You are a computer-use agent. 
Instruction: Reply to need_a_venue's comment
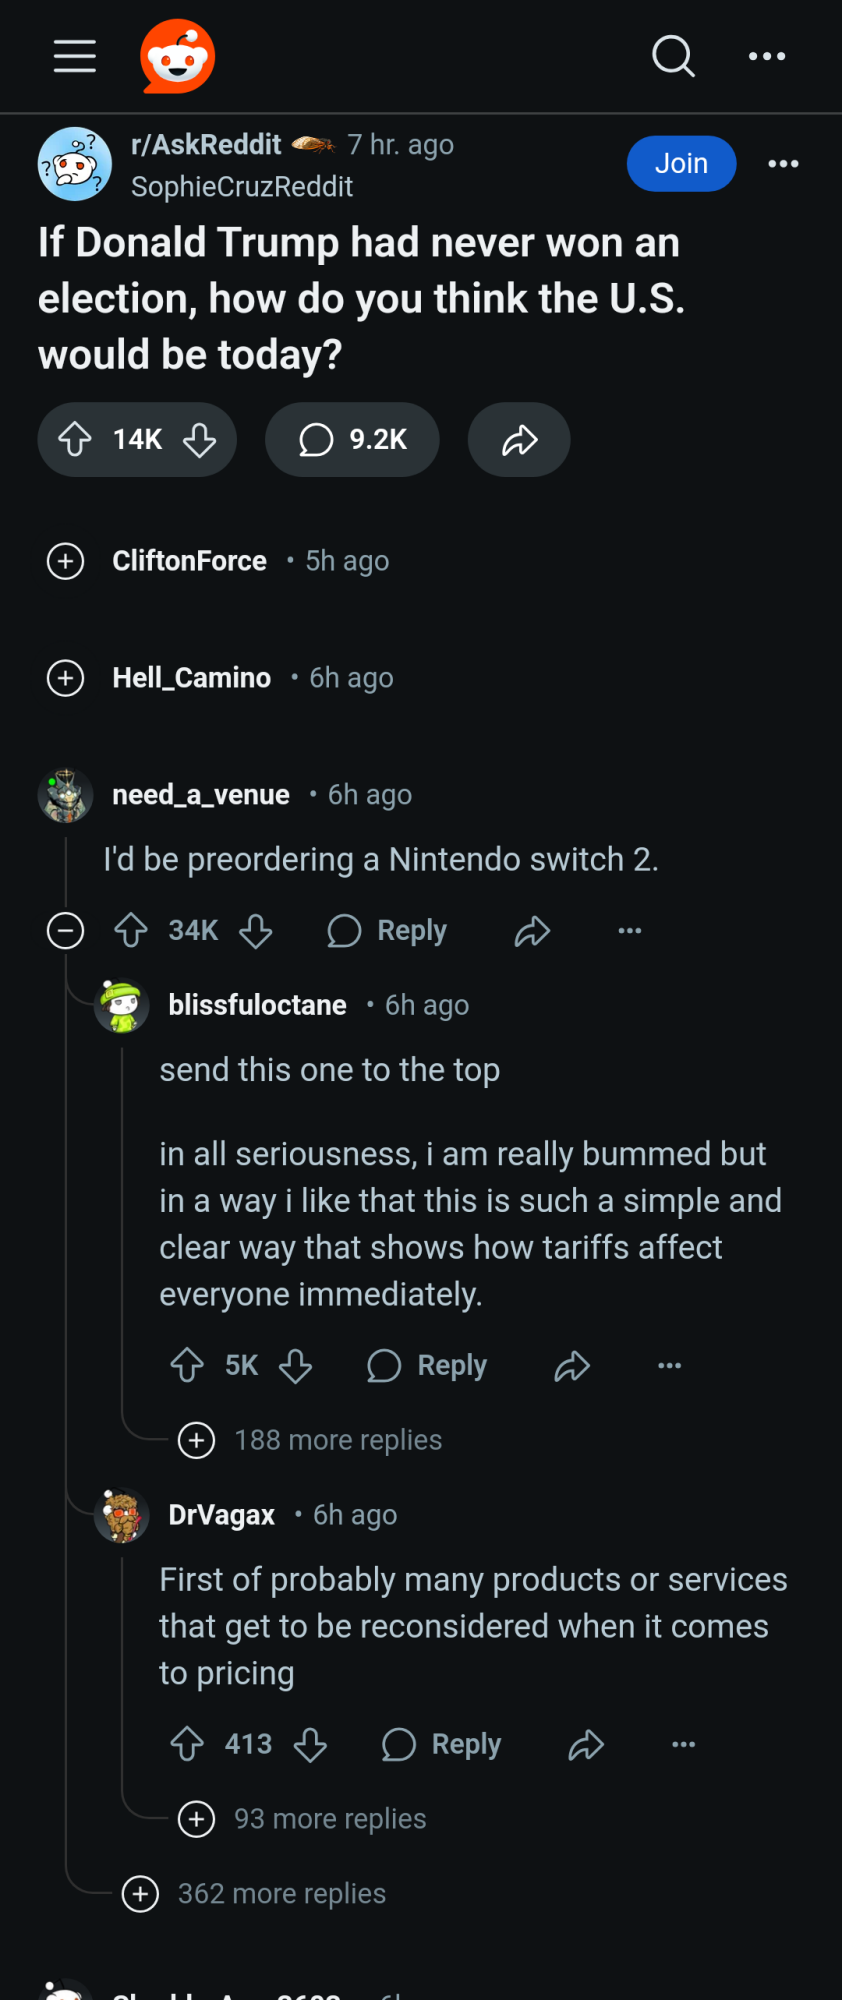pos(388,931)
